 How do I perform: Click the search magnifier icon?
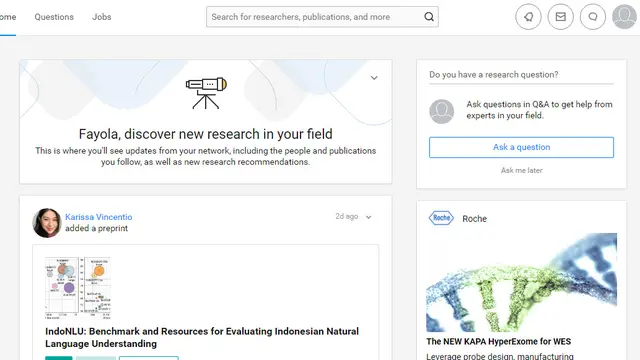(x=429, y=17)
